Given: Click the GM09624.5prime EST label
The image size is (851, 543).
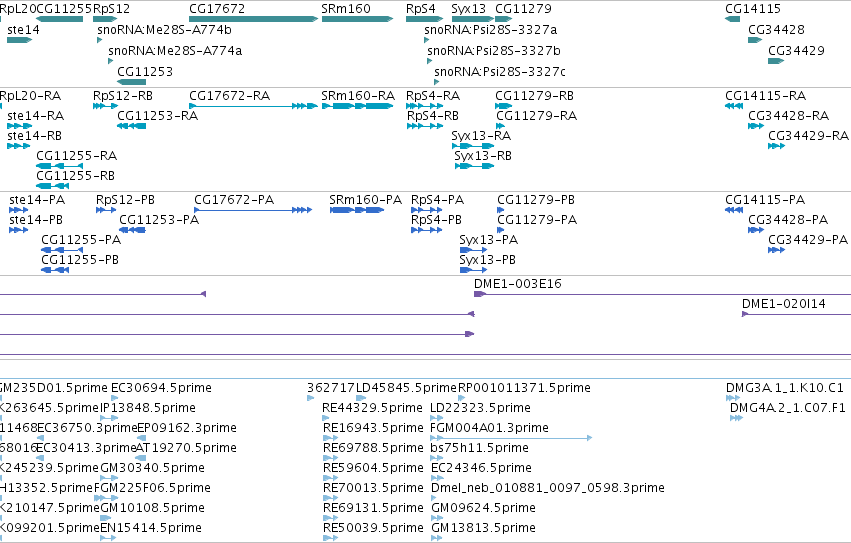Looking at the screenshot, I should [x=483, y=508].
